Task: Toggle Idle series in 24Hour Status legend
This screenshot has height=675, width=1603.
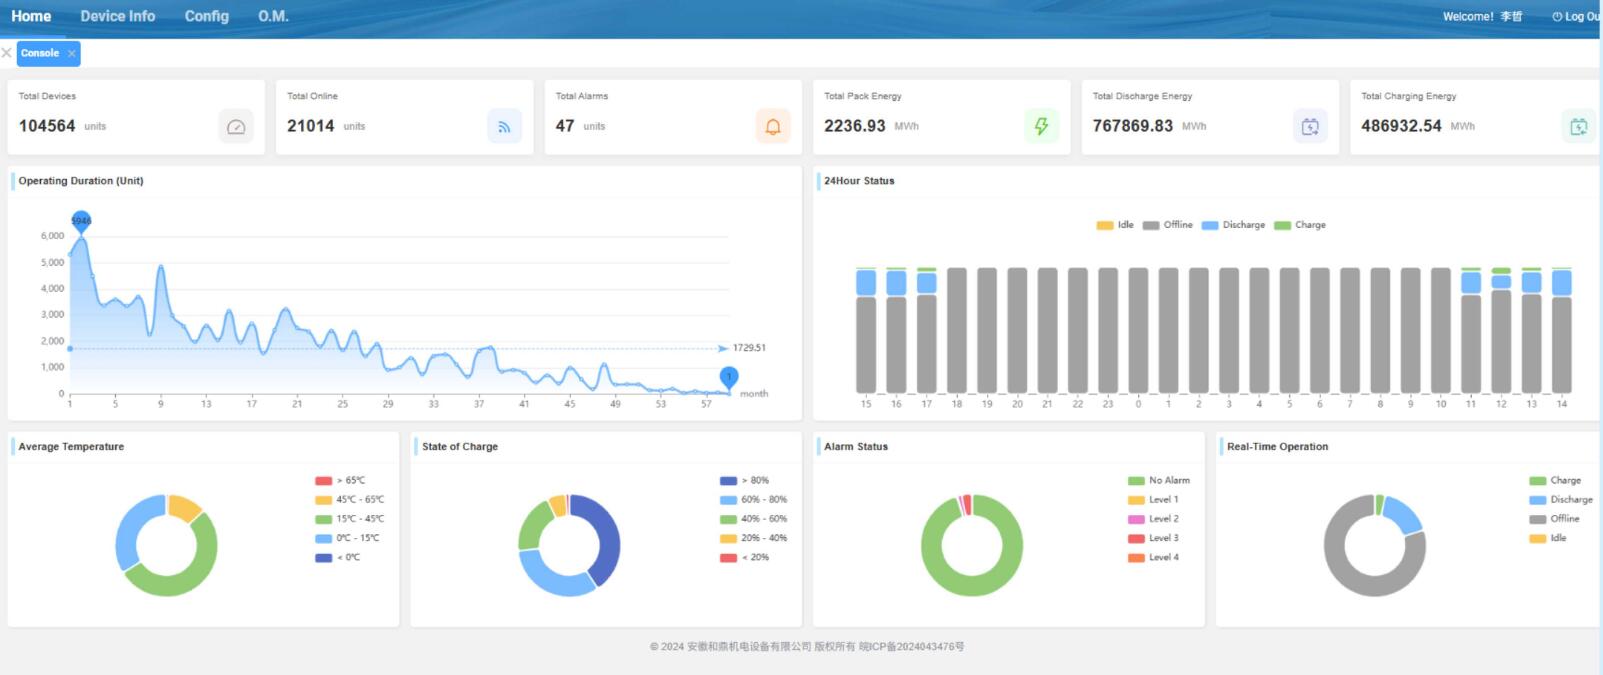Action: (x=1115, y=225)
